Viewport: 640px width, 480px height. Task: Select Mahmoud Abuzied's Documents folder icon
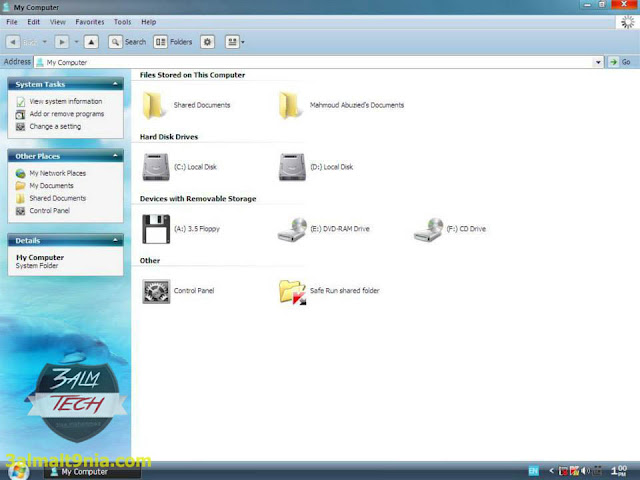[x=289, y=105]
